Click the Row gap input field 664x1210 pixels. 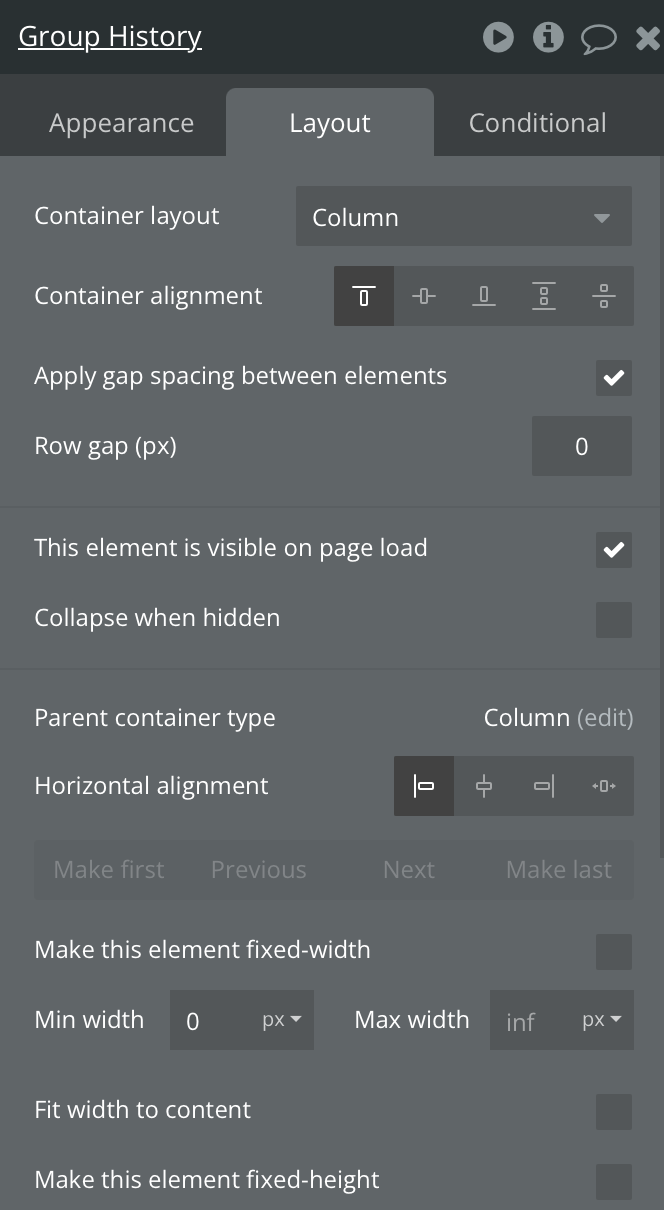581,447
